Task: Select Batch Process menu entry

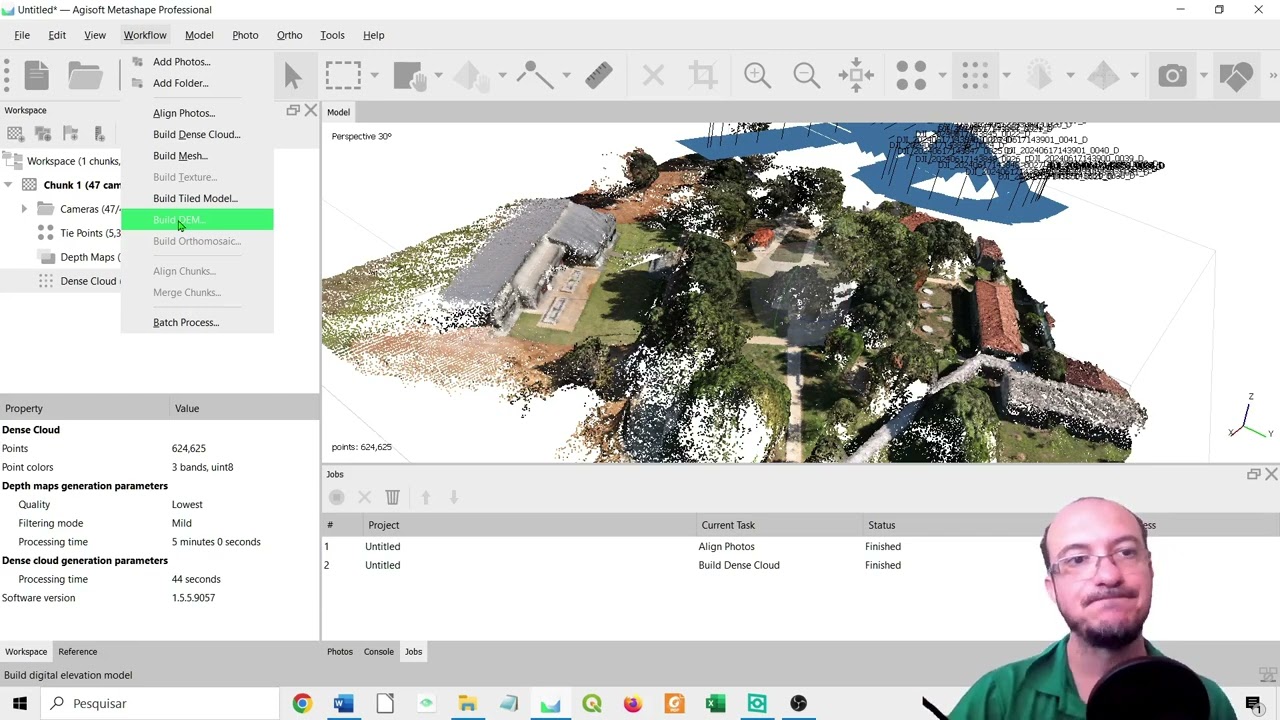Action: (186, 323)
